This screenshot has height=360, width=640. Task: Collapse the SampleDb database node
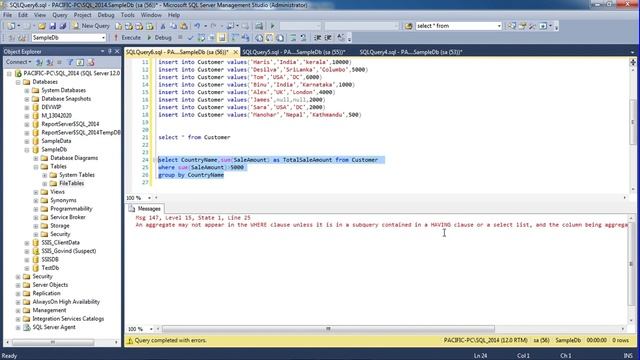[27, 150]
